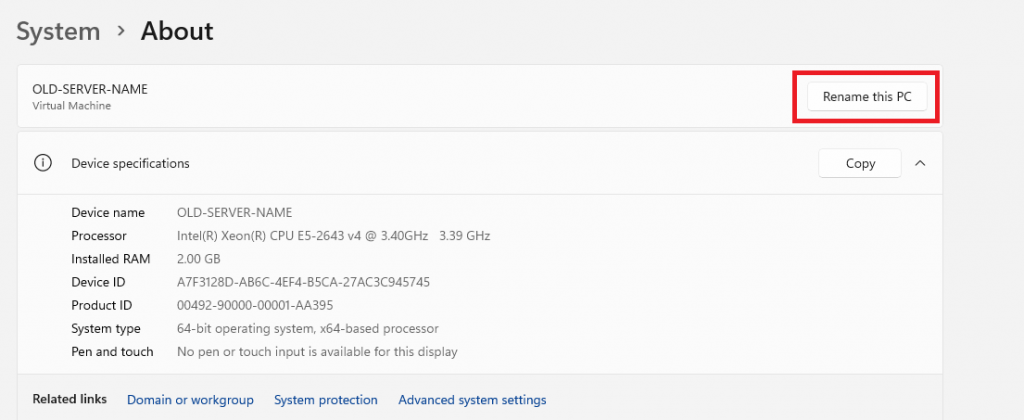Click the Device specifications header label
This screenshot has height=420, width=1024.
(131, 163)
